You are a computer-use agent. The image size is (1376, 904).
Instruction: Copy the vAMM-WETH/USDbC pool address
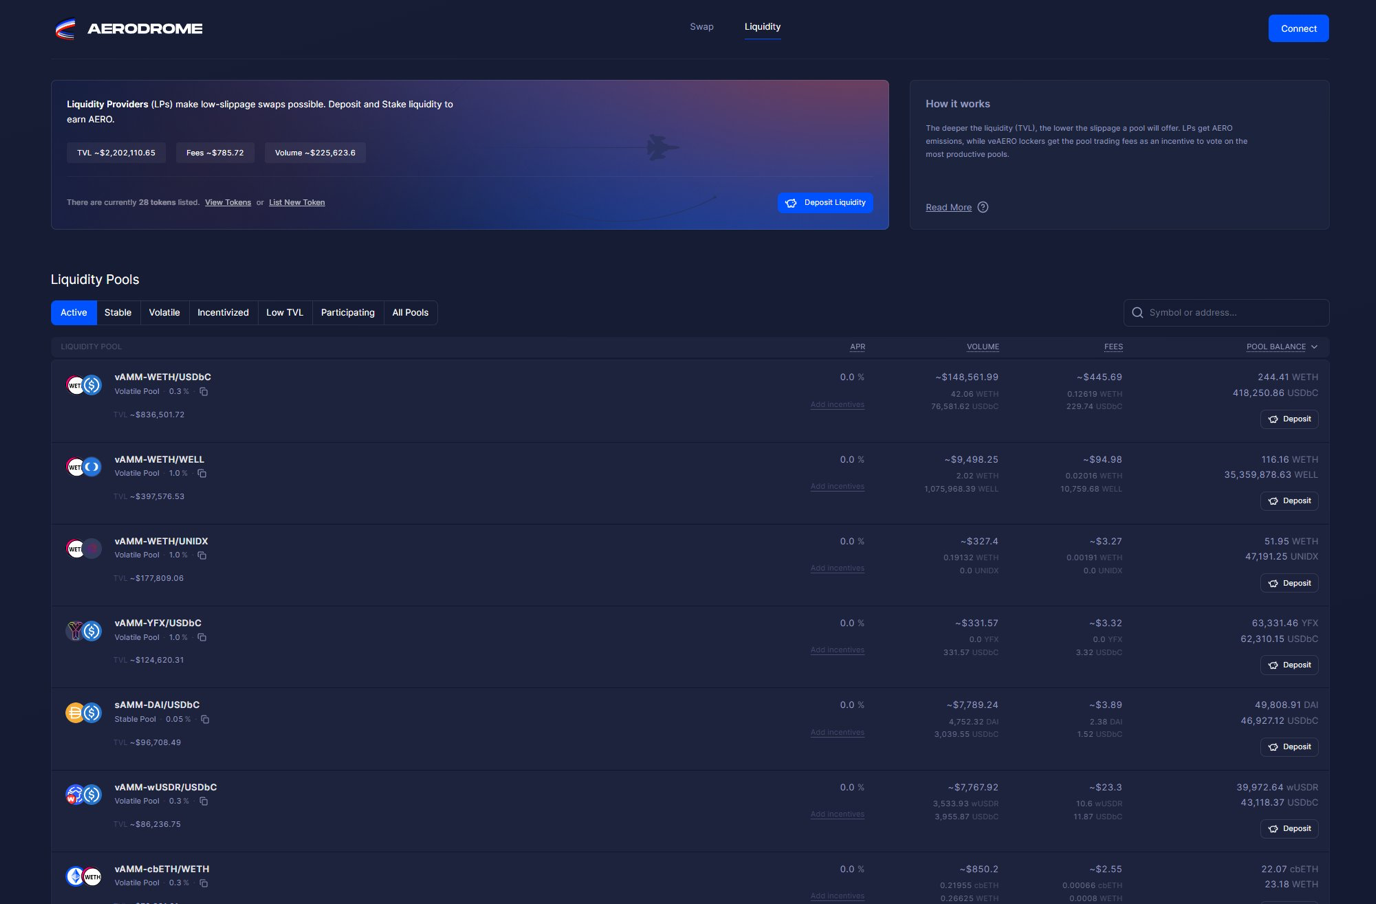point(204,392)
